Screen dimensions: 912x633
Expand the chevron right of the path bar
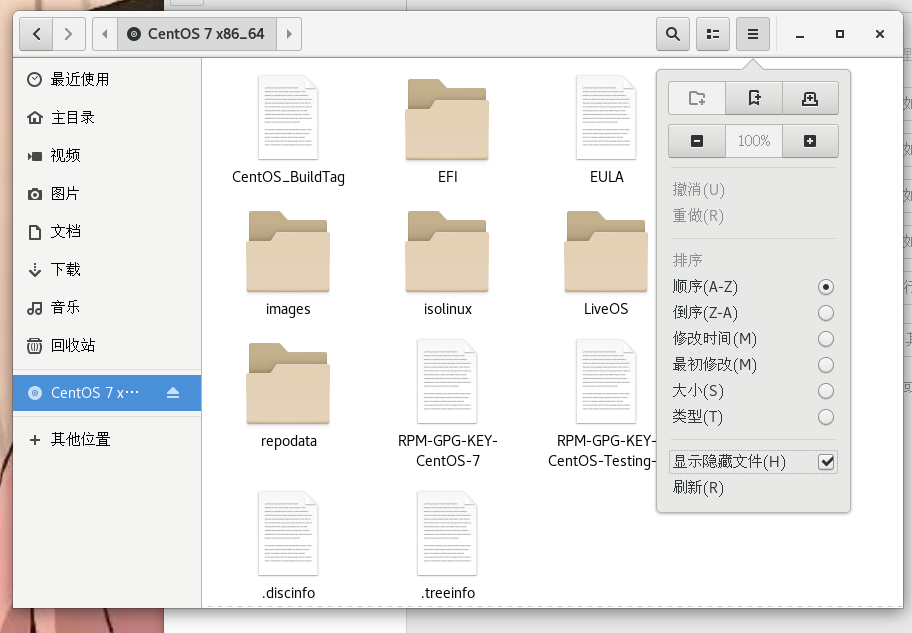click(x=289, y=33)
